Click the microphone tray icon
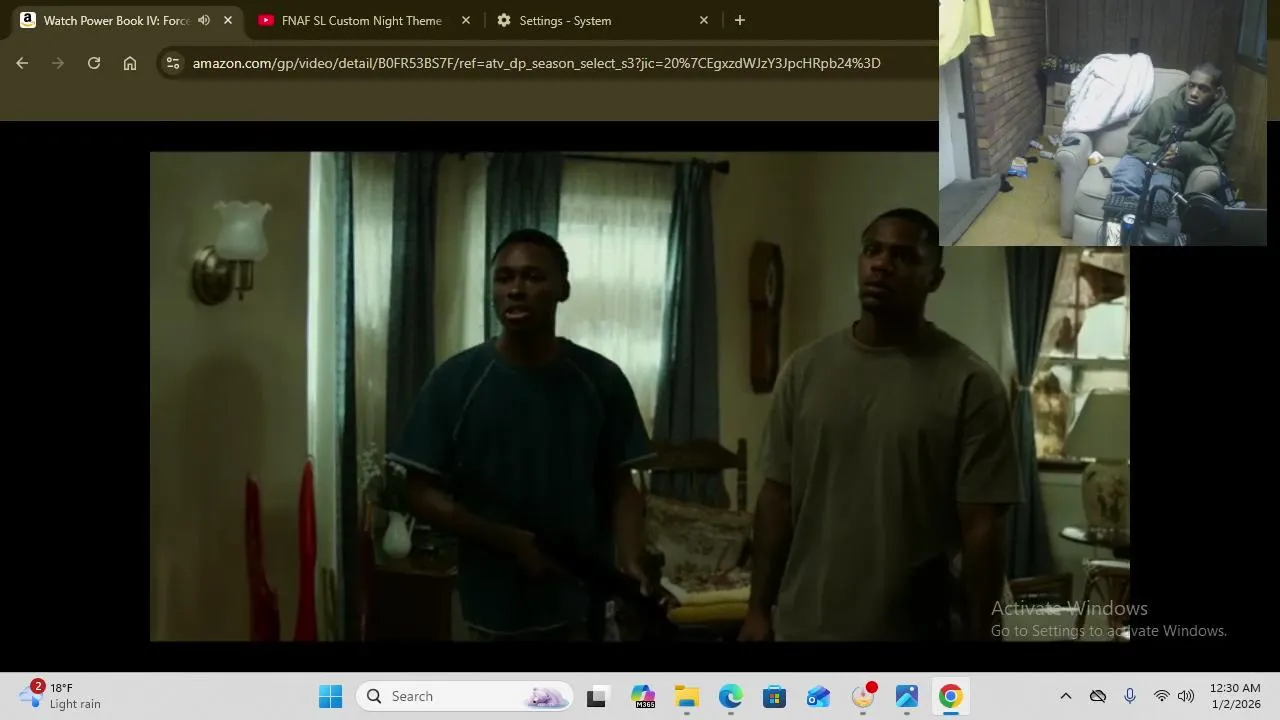Image resolution: width=1280 pixels, height=720 pixels. (x=1130, y=696)
